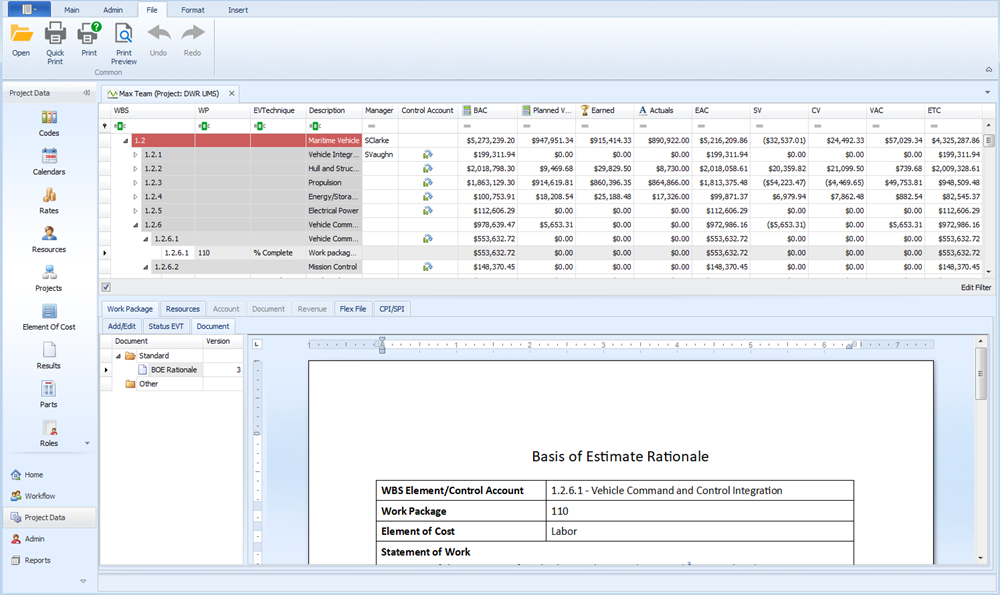Expand WBS row 1.2.3 Propulsion

pos(137,183)
